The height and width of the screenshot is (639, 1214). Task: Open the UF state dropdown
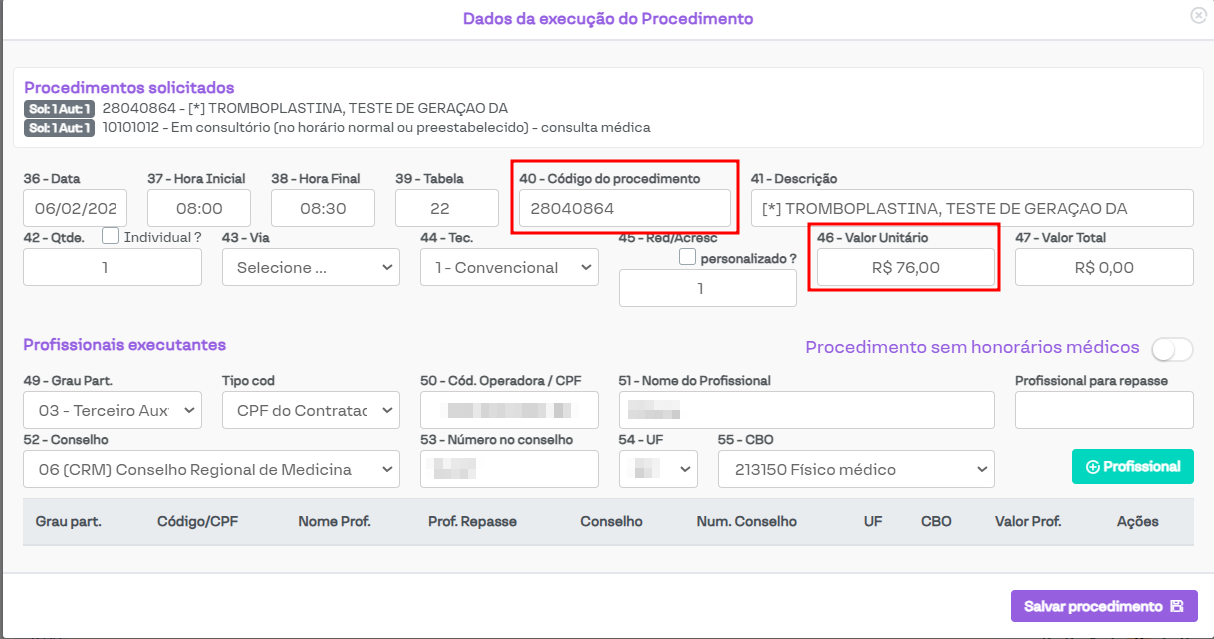click(658, 469)
